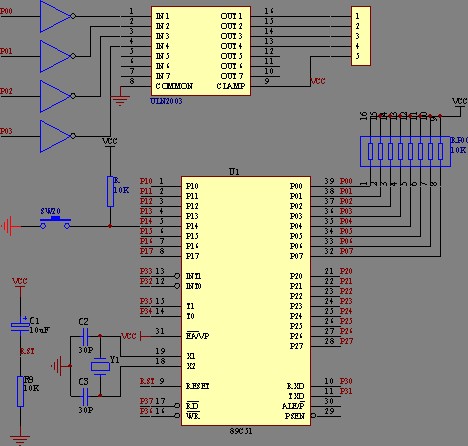Screen dimensions: 468x446
Task: Select the Y1 crystal oscillator symbol
Action: 100,367
